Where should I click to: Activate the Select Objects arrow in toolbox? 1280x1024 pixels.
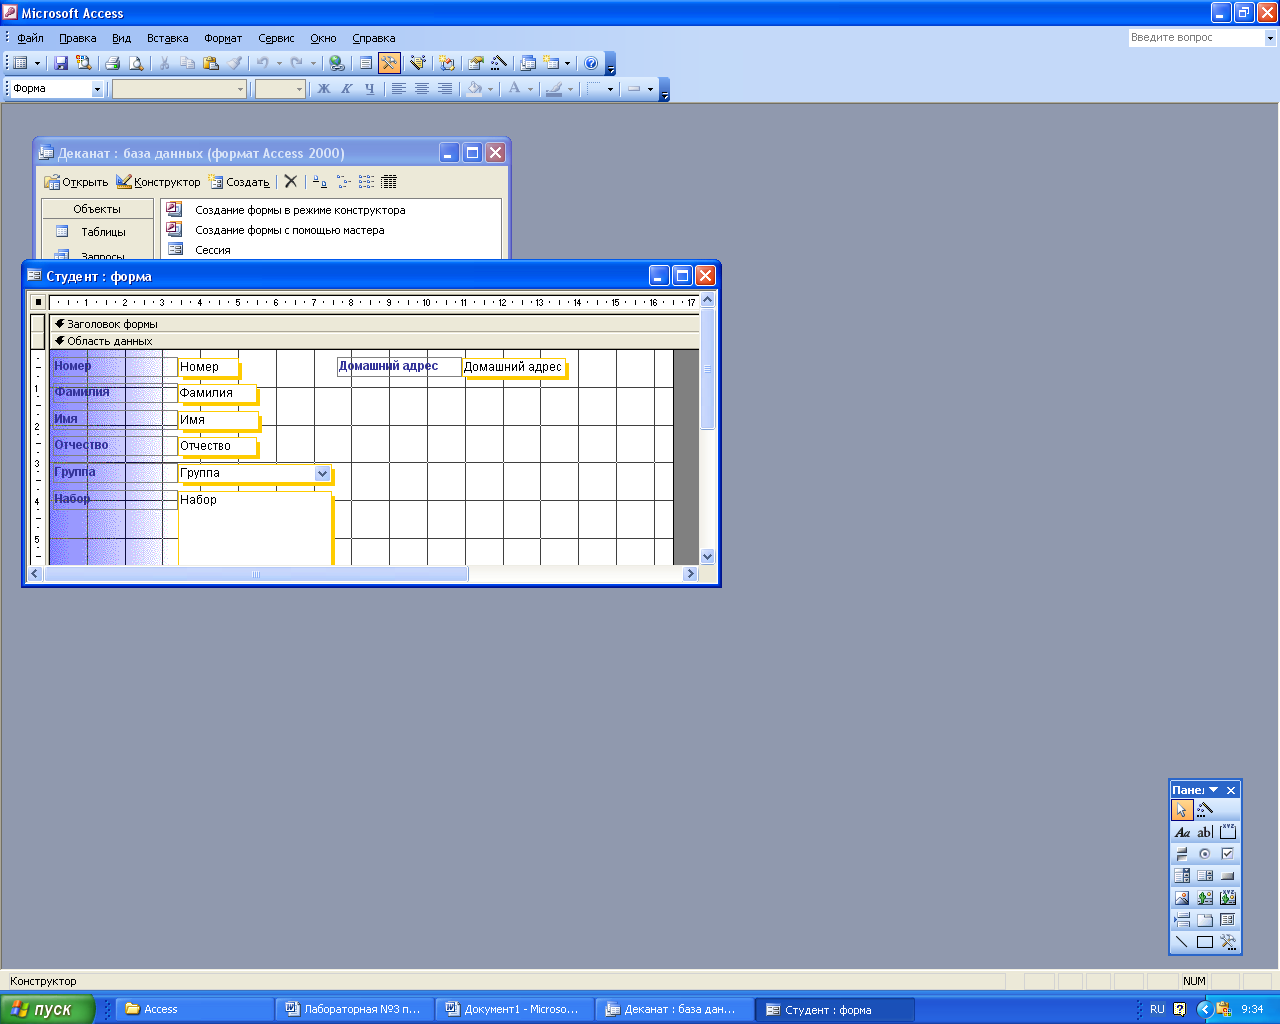pos(1182,809)
